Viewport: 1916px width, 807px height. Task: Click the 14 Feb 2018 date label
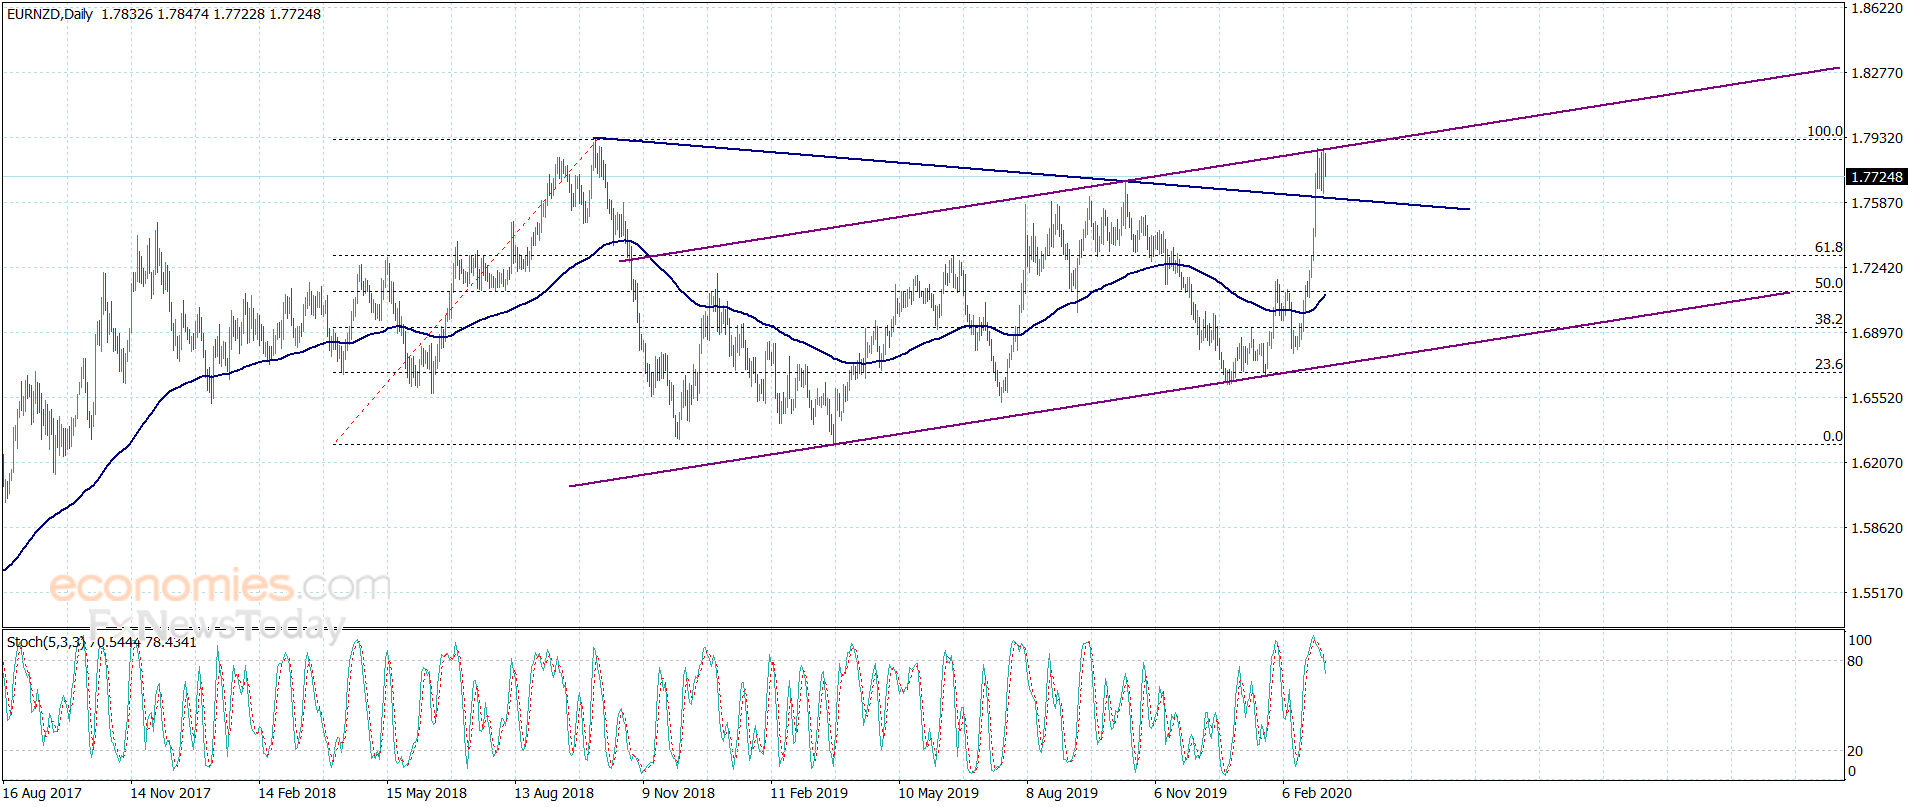coord(297,793)
